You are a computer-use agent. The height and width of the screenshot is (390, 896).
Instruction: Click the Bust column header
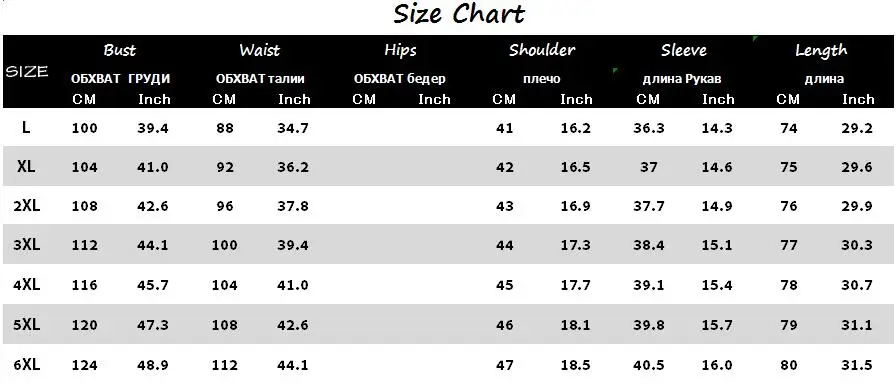coord(120,50)
